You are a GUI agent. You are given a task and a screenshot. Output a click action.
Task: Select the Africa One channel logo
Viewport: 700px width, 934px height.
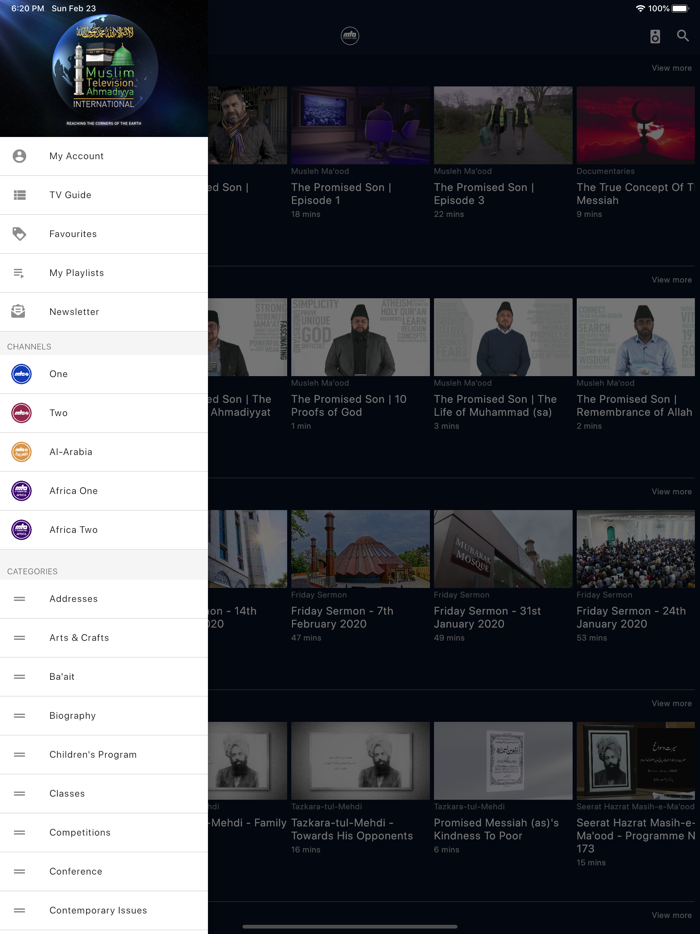[x=21, y=491]
